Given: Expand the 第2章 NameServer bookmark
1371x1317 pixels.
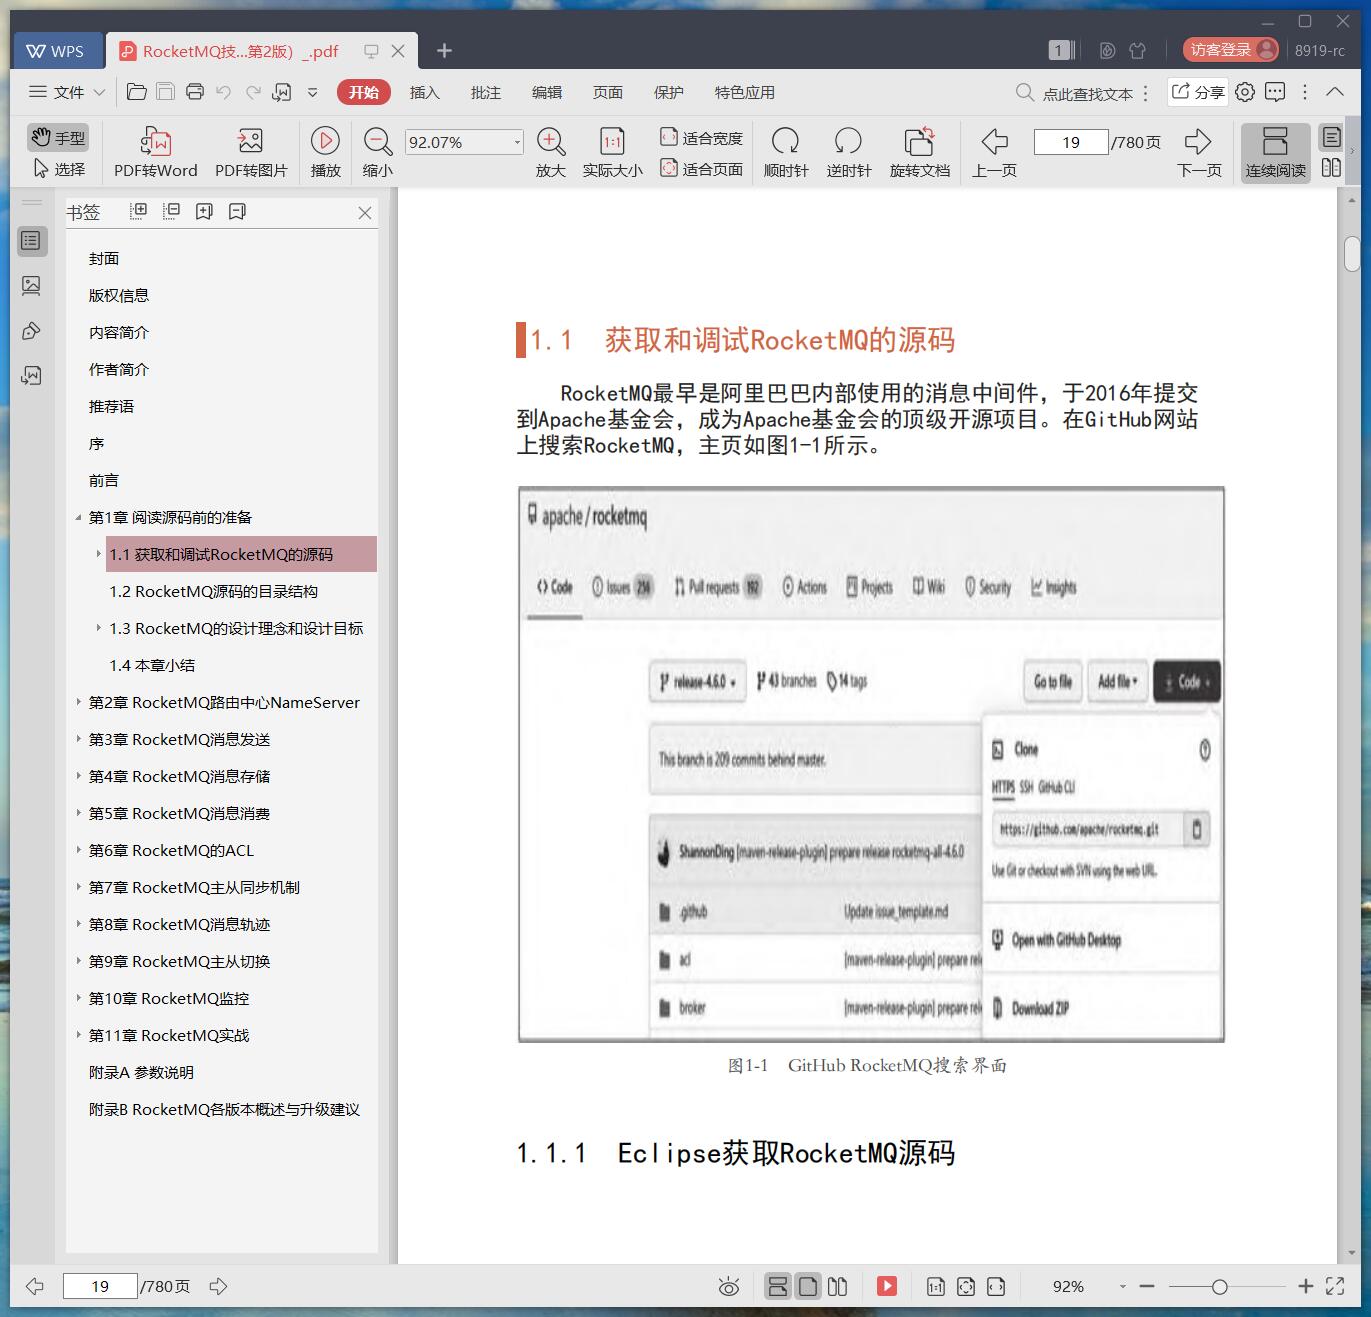Looking at the screenshot, I should (x=78, y=702).
